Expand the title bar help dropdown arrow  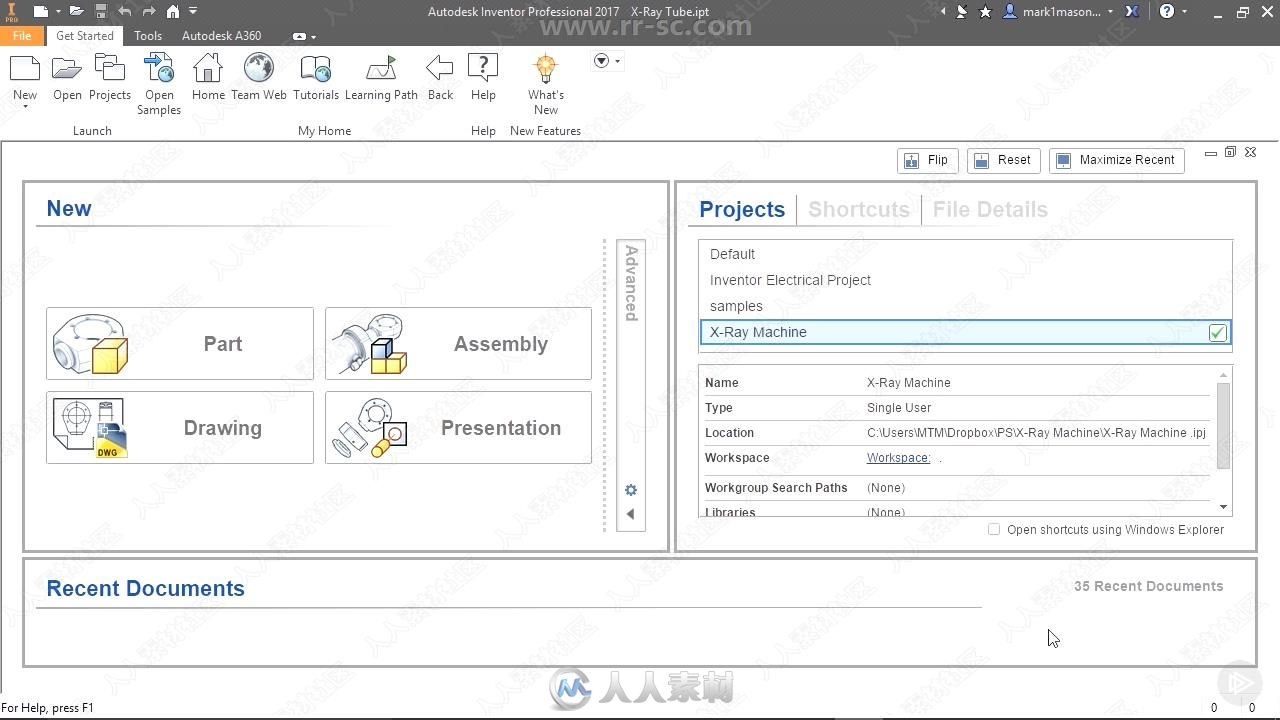[x=1185, y=12]
